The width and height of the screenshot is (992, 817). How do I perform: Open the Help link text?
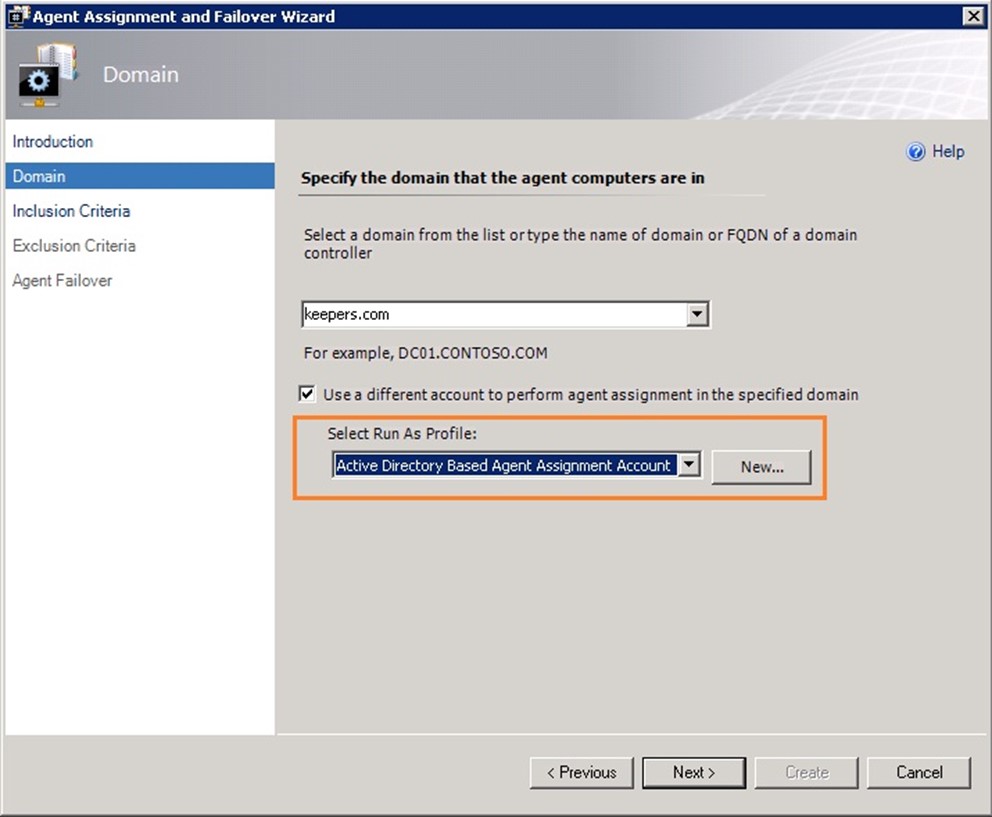(x=948, y=152)
